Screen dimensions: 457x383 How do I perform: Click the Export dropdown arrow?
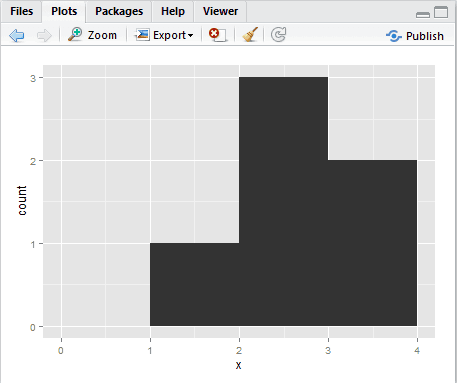(x=190, y=35)
